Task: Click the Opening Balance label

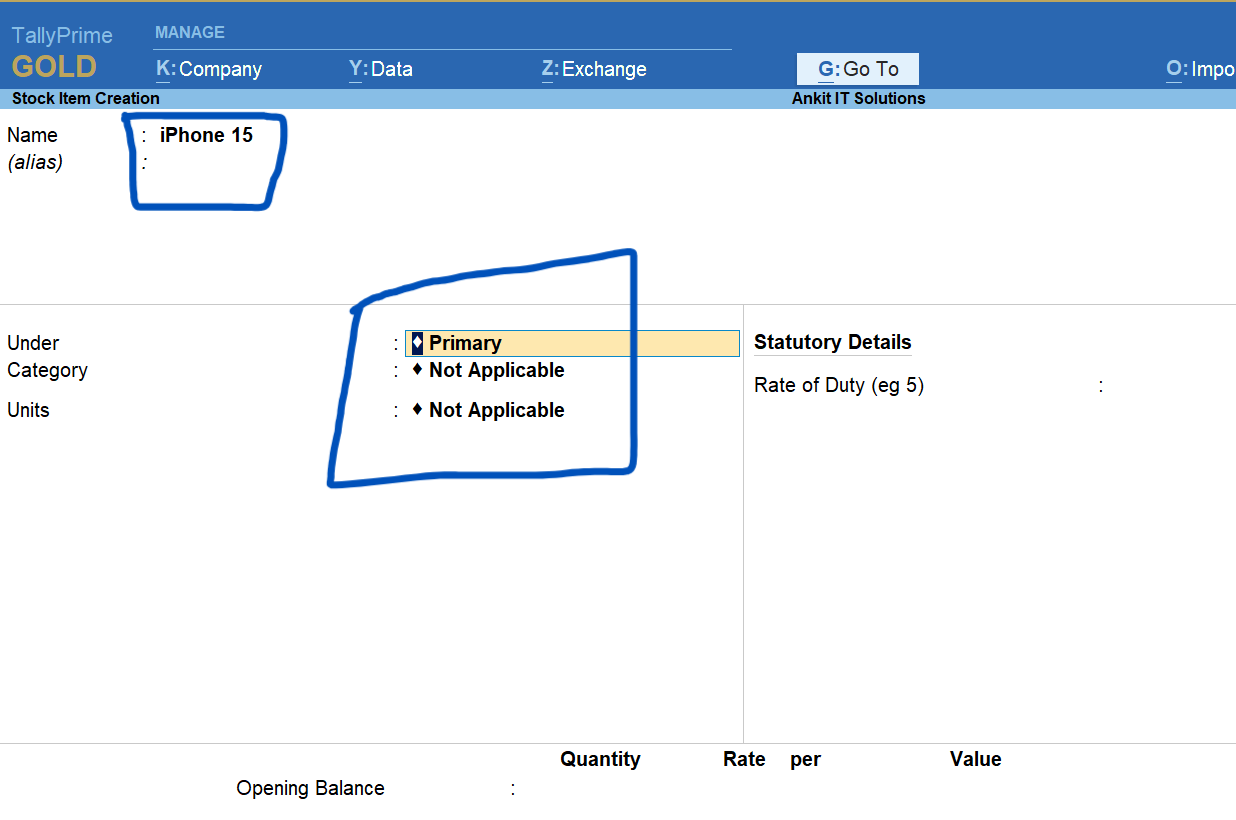Action: [x=310, y=788]
